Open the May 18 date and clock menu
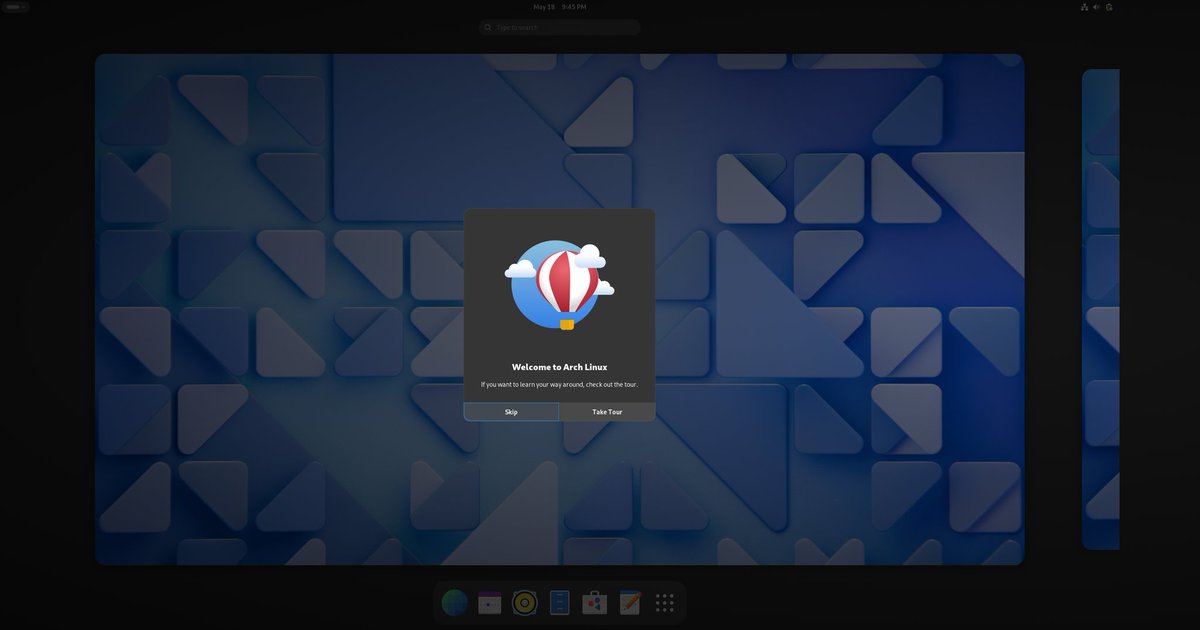This screenshot has width=1200, height=630. click(560, 7)
